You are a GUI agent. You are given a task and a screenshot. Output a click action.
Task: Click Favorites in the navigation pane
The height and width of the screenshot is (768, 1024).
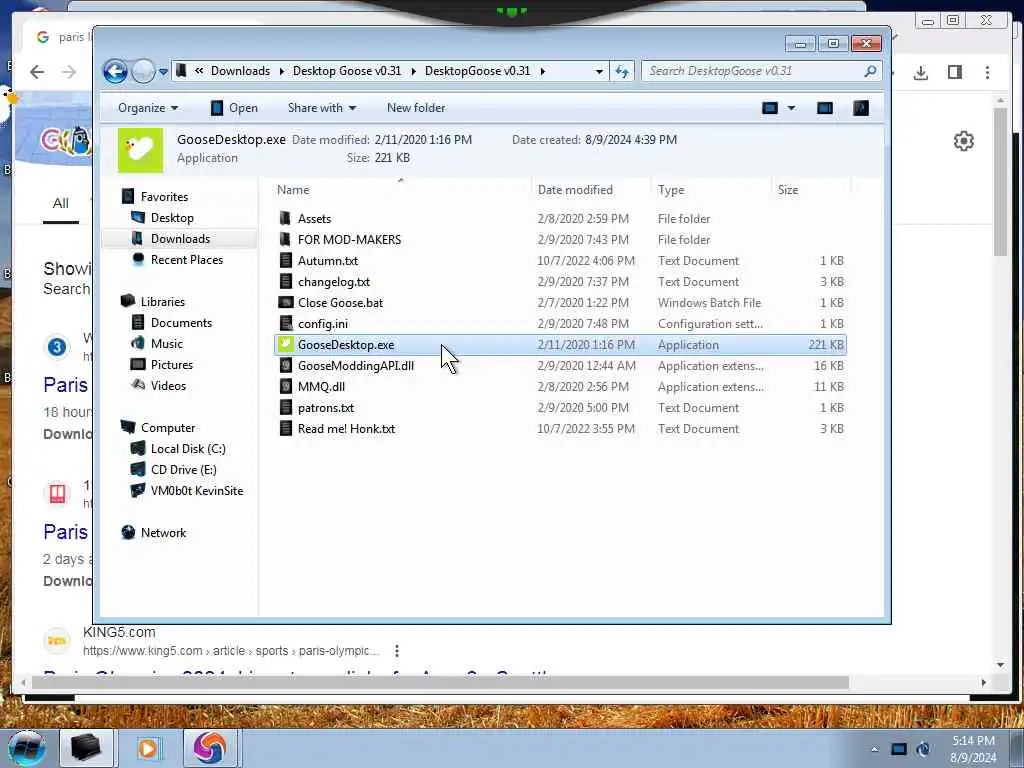(x=165, y=197)
